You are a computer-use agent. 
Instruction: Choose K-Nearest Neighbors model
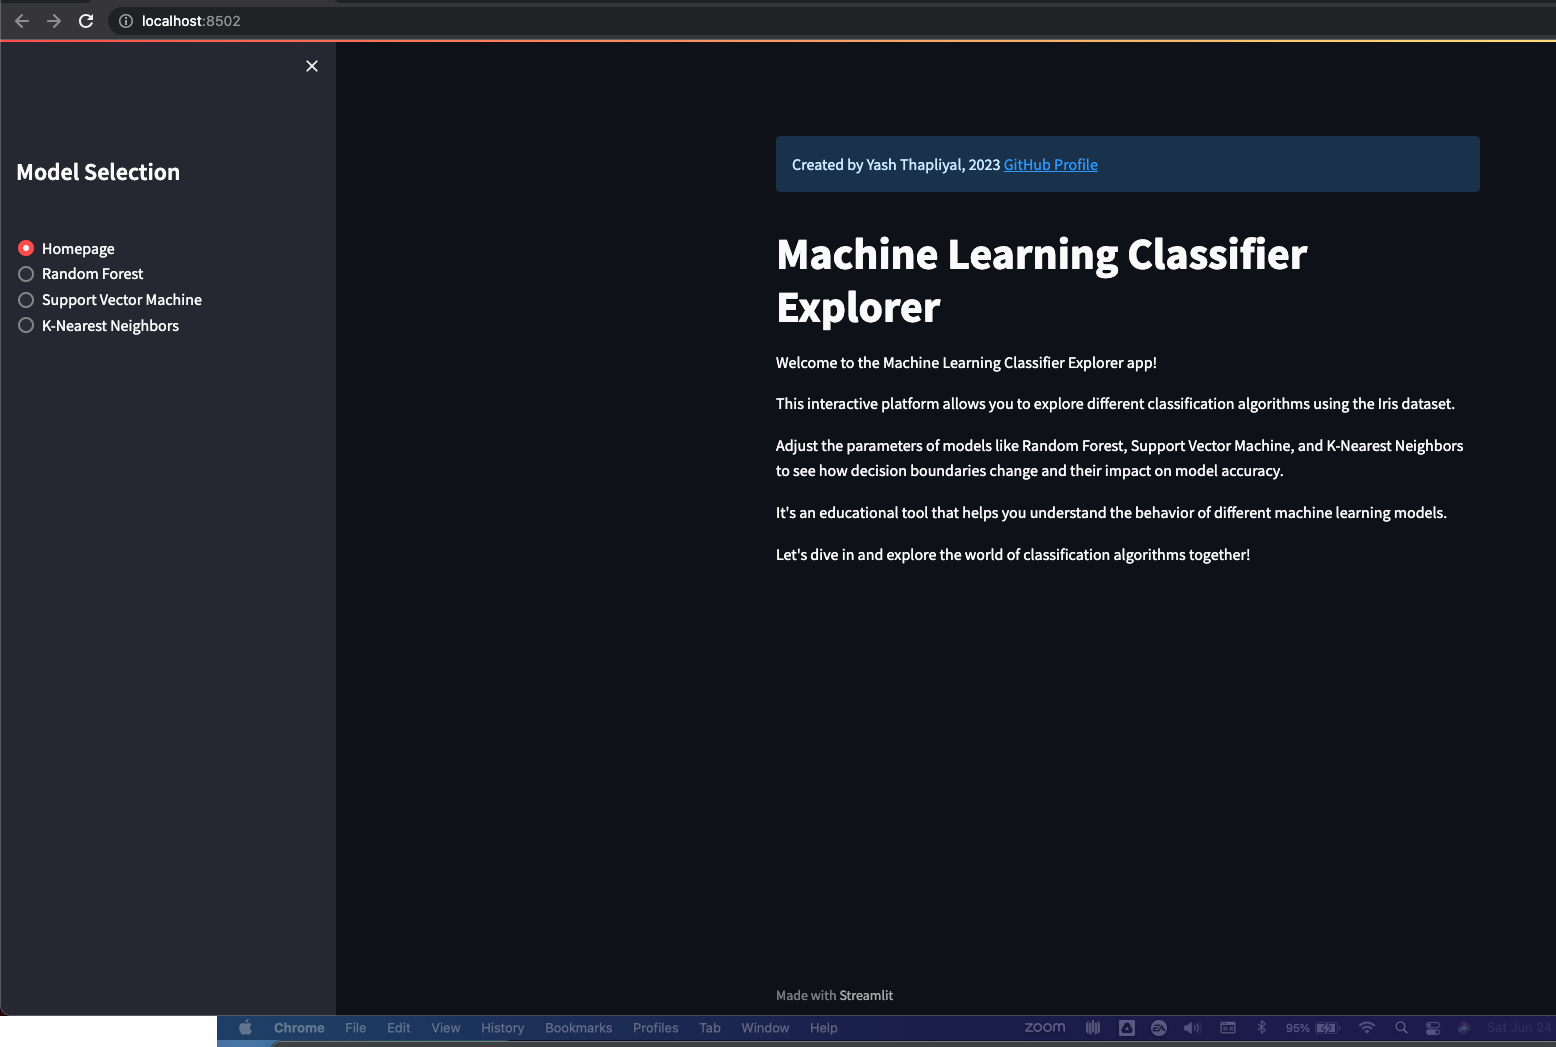tap(99, 326)
